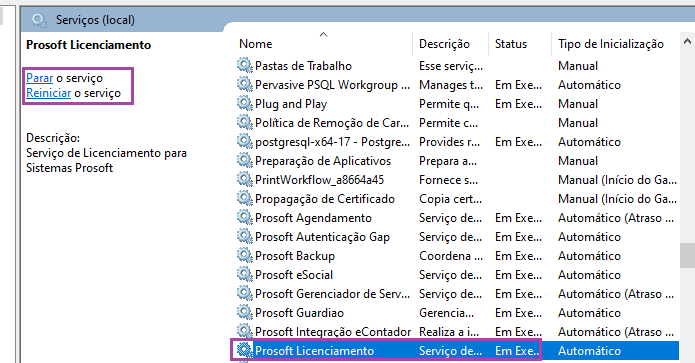Click the gear icon of Prosoft Guardiao
Screen dimensions: 695x363
point(245,313)
